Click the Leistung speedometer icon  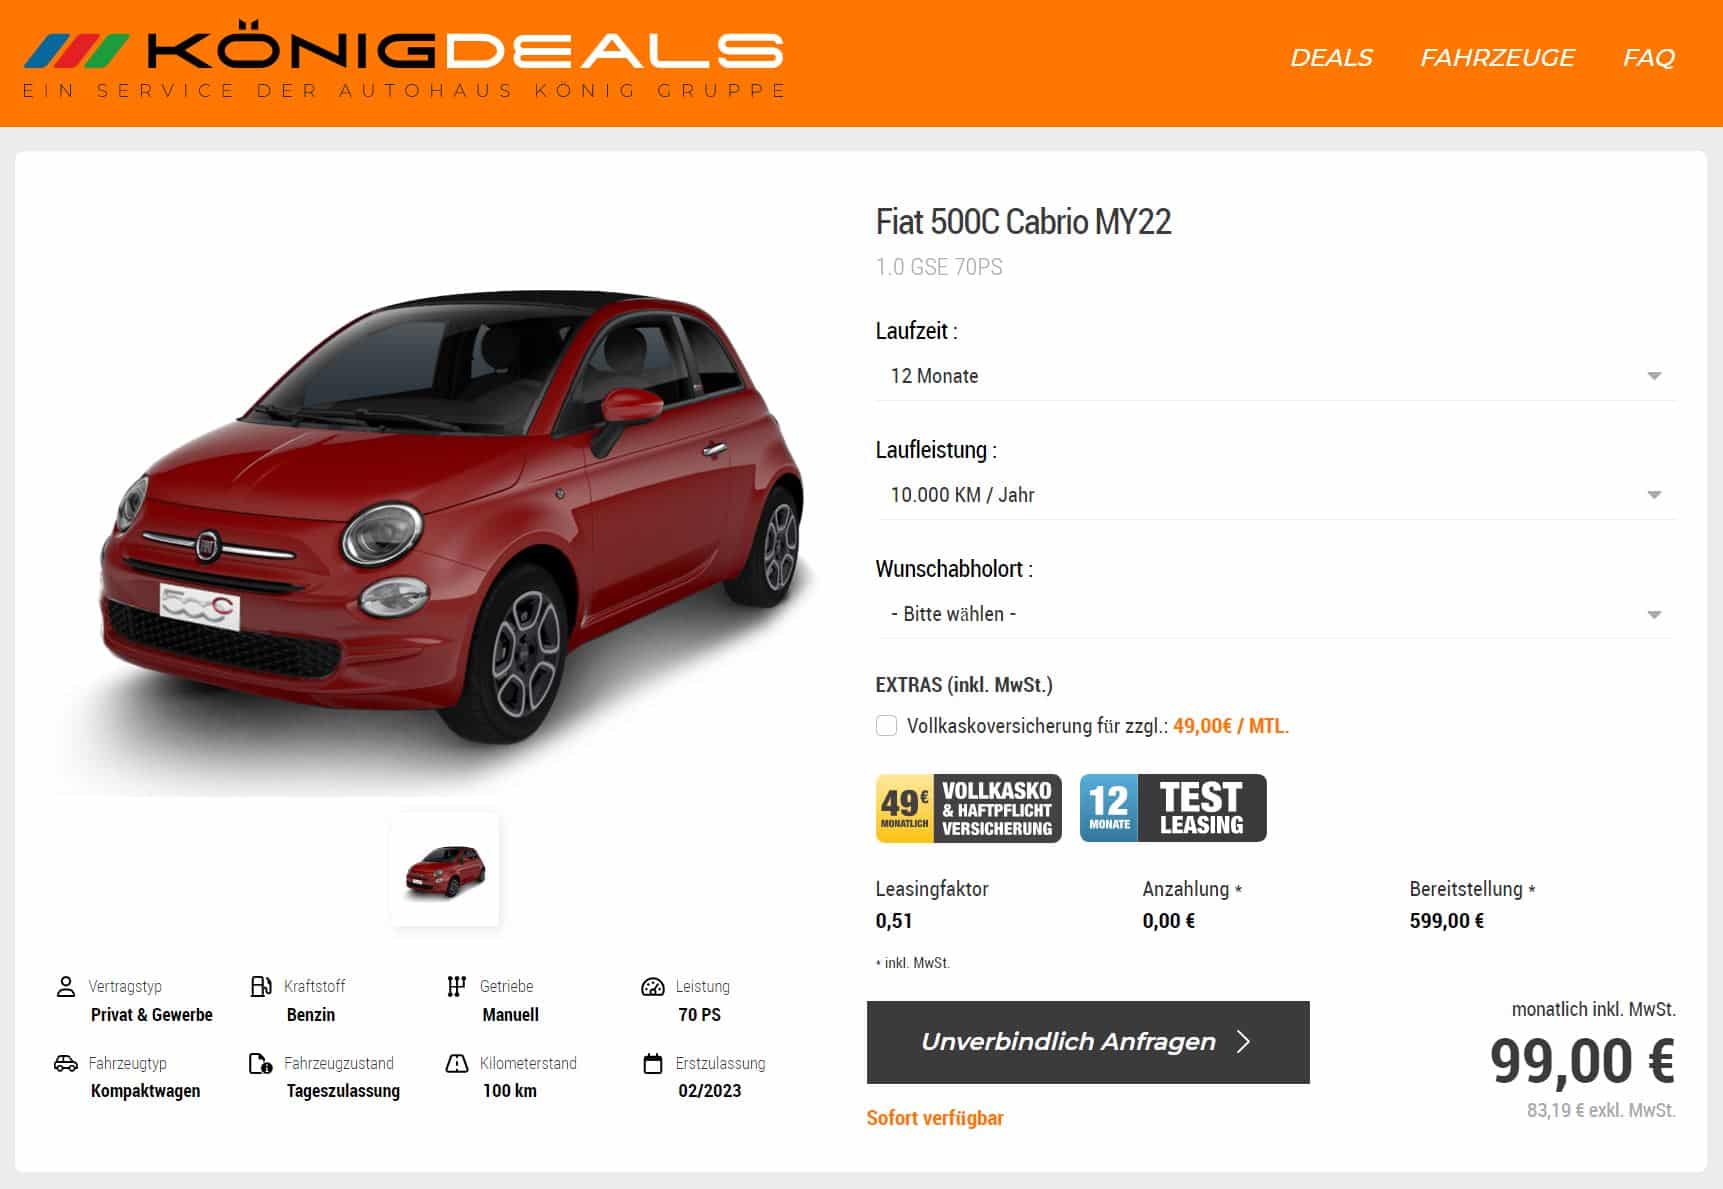652,987
